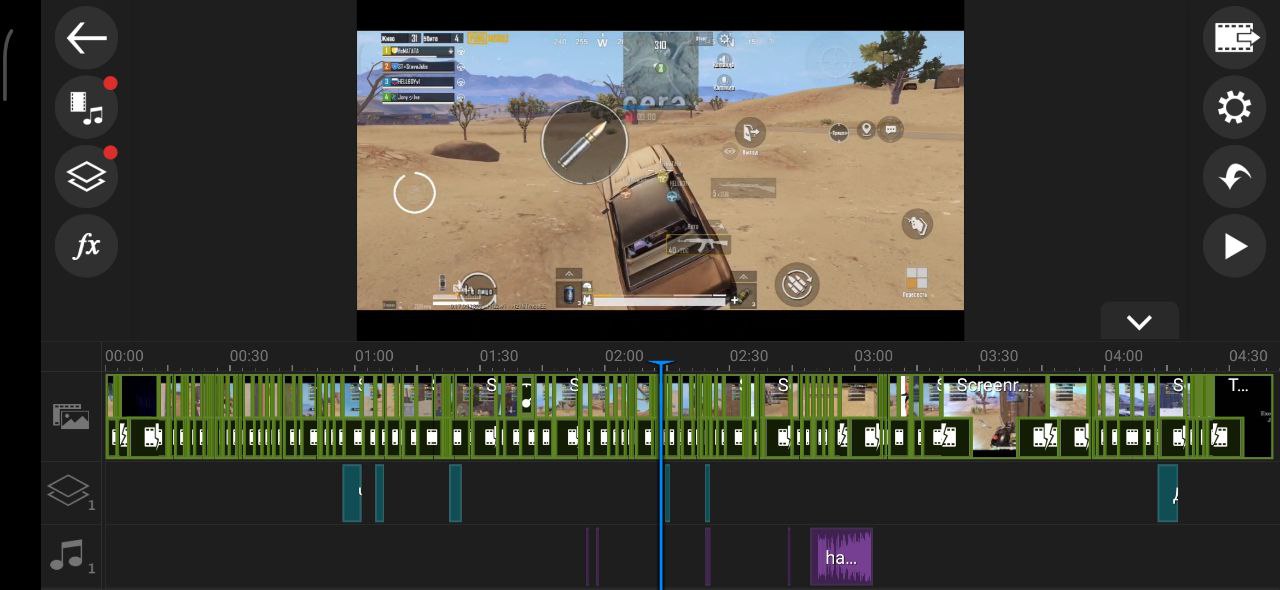Open the media and music import panel
The height and width of the screenshot is (590, 1280).
click(87, 107)
